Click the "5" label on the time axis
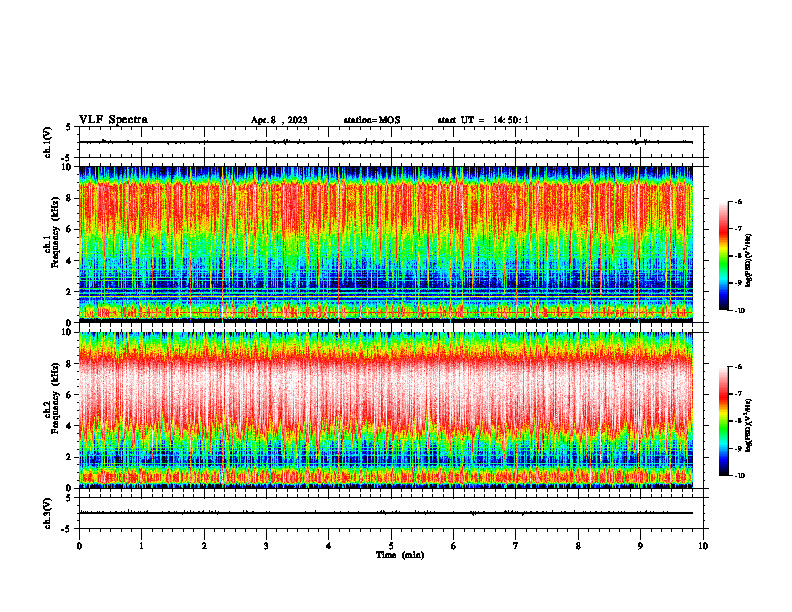Screen dimensions: 792x612 click(x=391, y=546)
